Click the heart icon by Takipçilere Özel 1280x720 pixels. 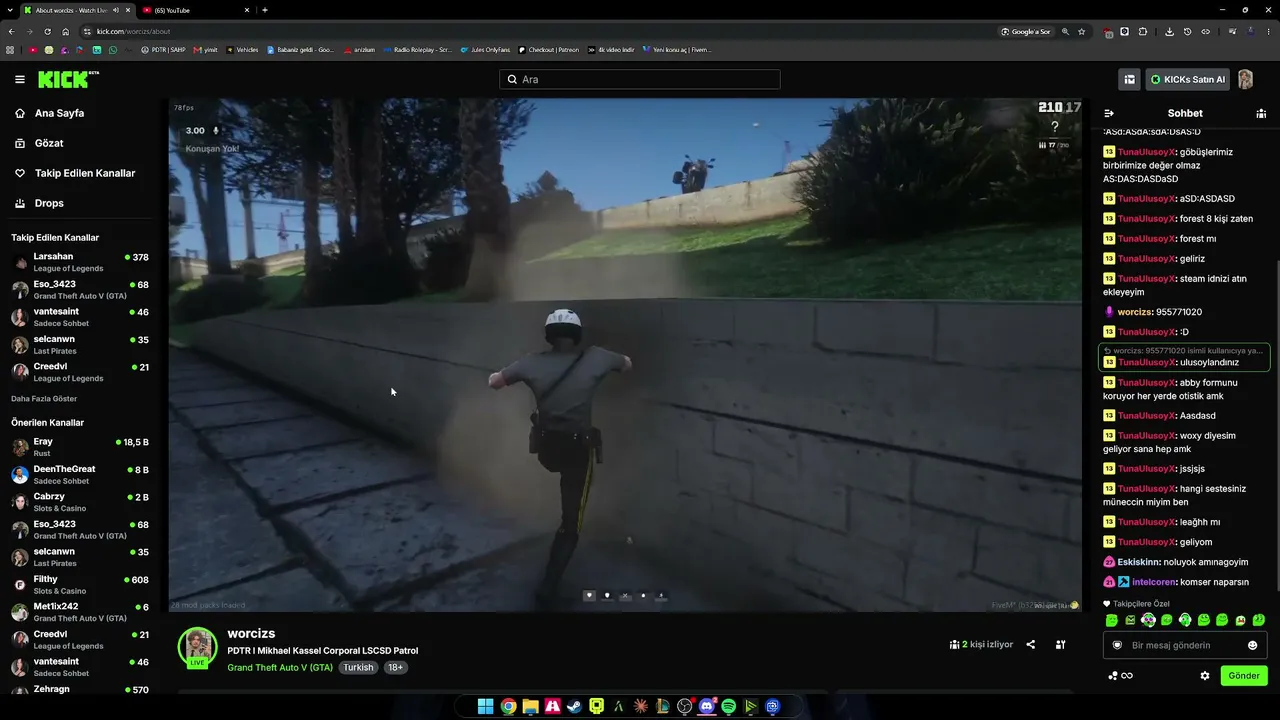point(1107,604)
